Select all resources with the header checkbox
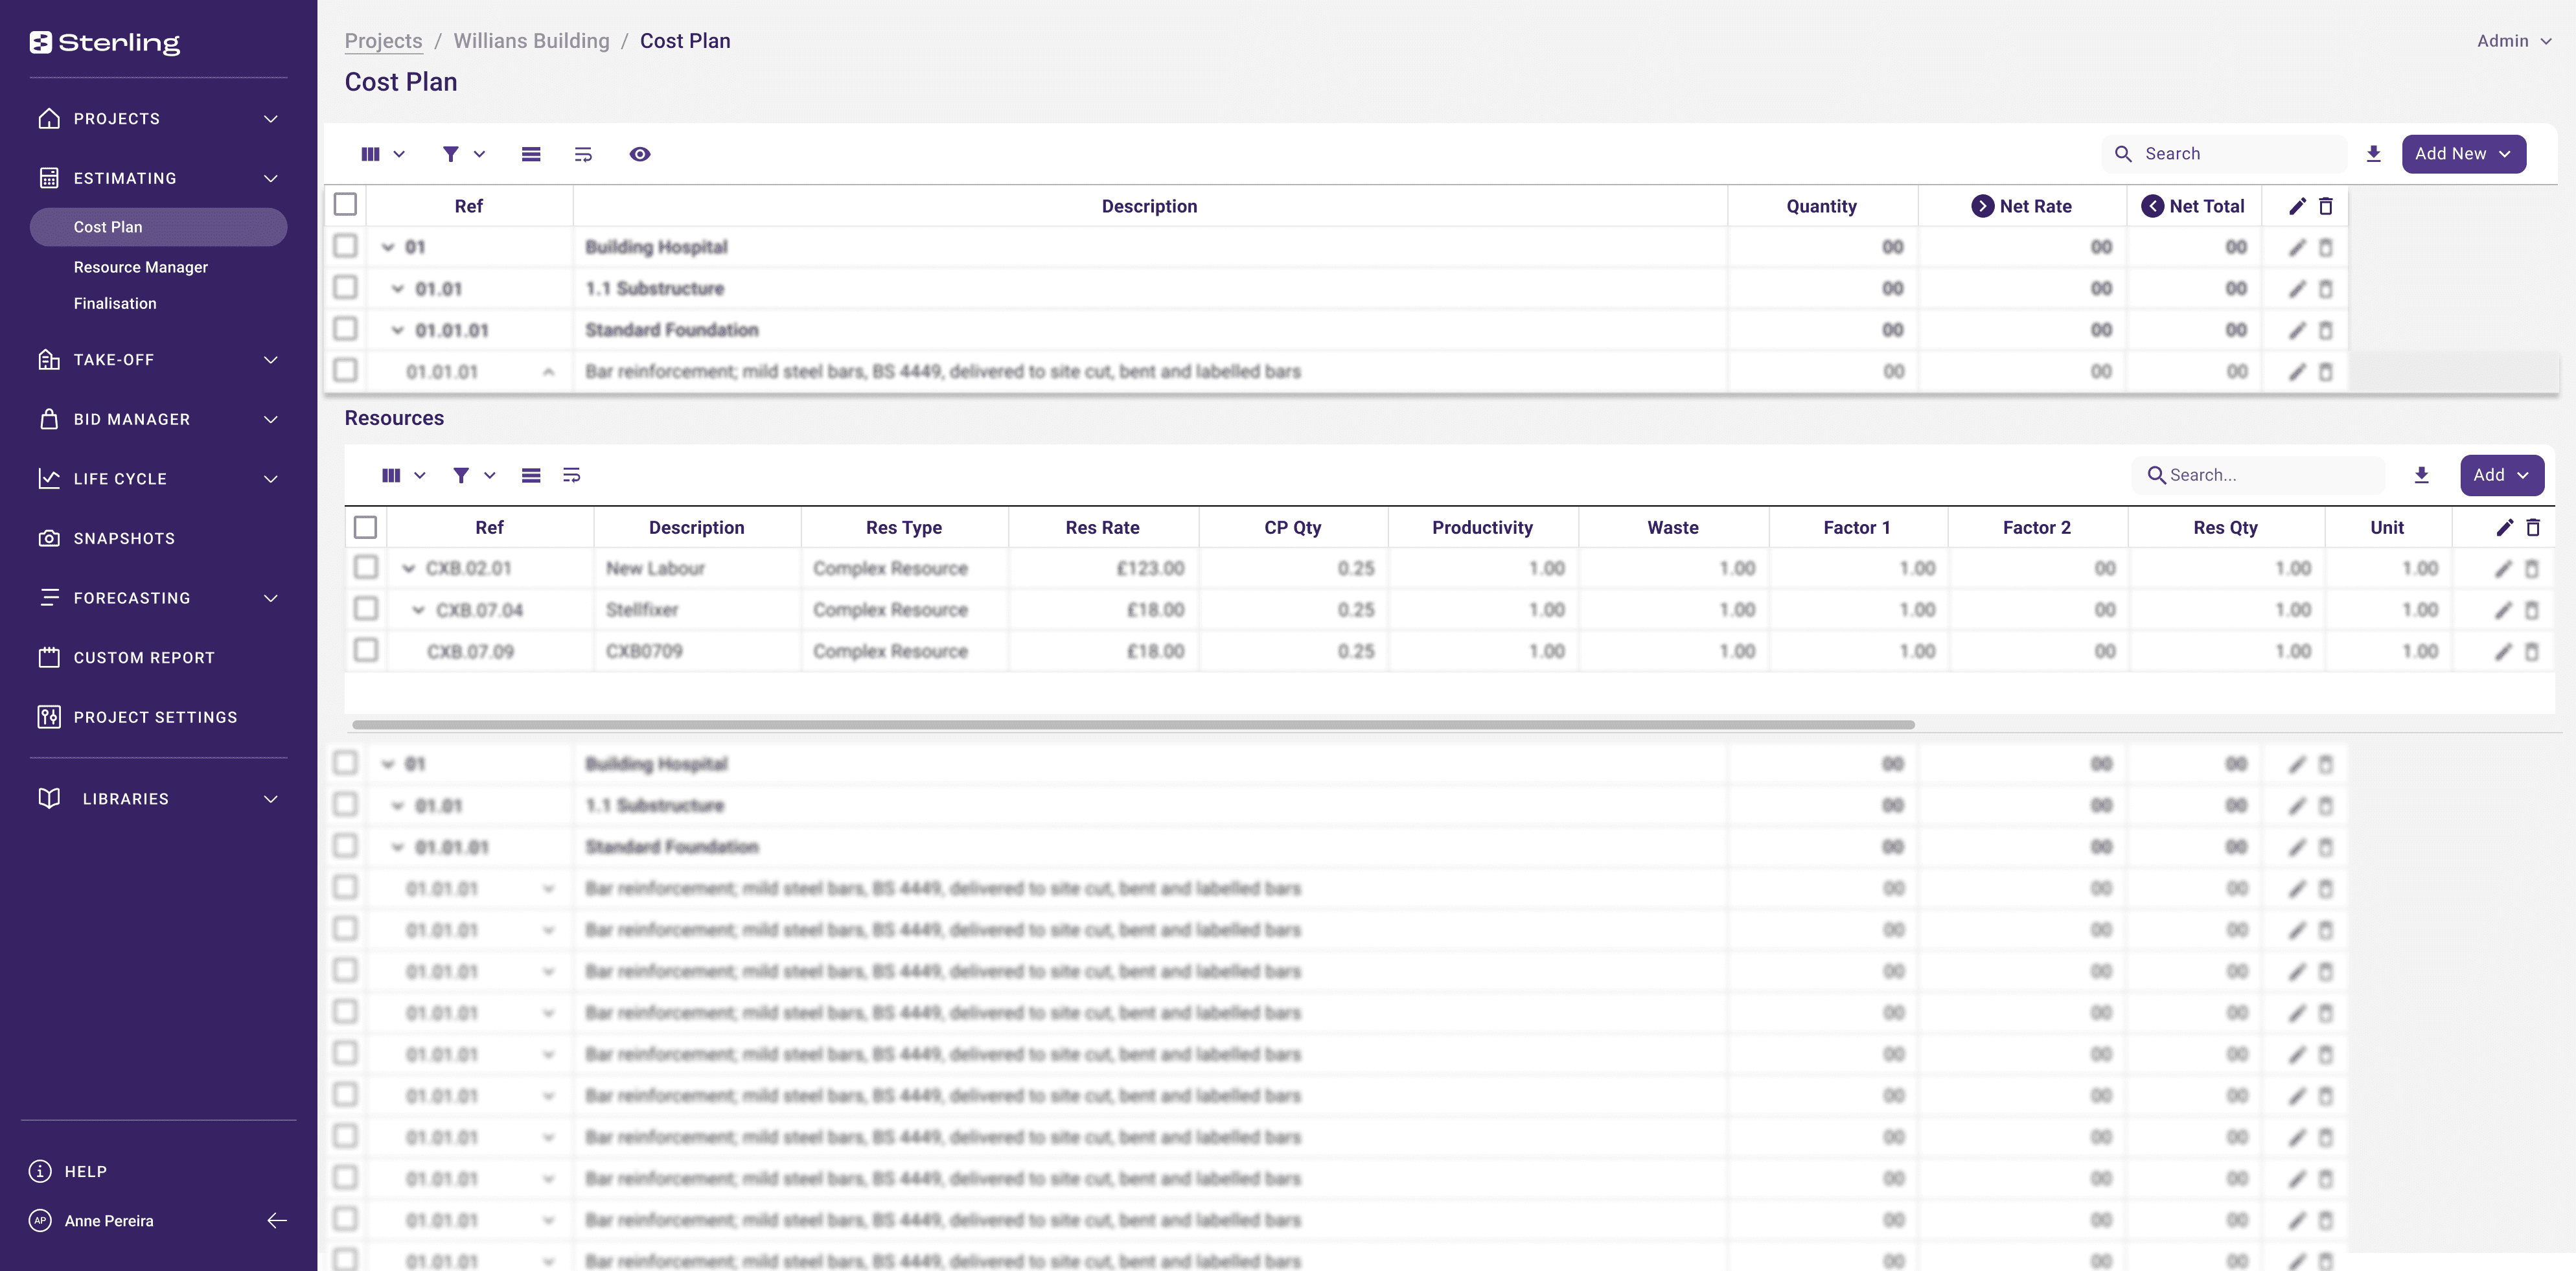 pyautogui.click(x=366, y=527)
